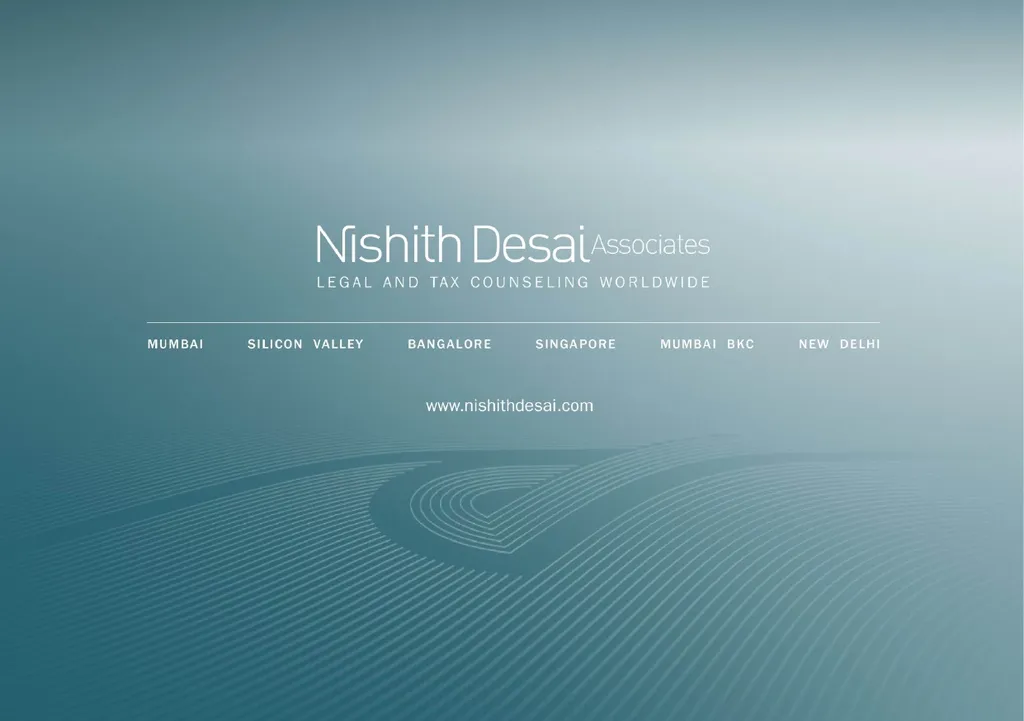Select the NEW DELHI office location text
1024x721 pixels.
point(839,344)
